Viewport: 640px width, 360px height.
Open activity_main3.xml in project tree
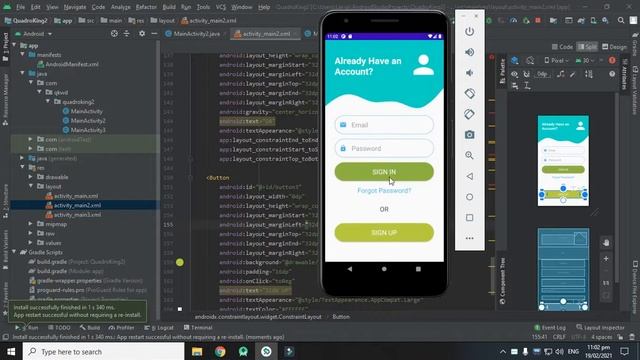[x=77, y=215]
